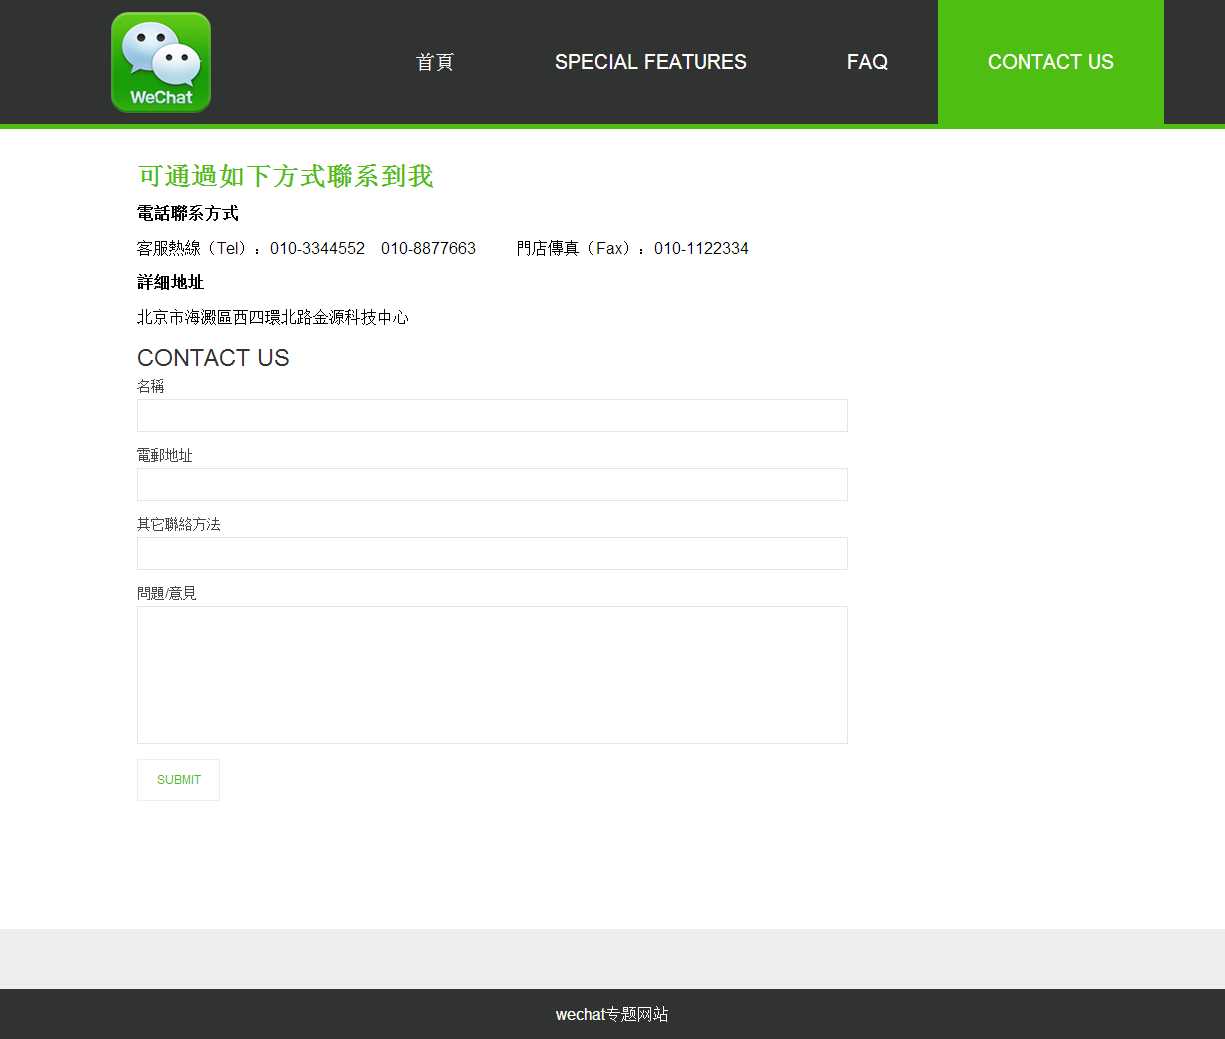This screenshot has height=1039, width=1225.
Task: Click the fax number 010-1122334
Action: pos(701,248)
